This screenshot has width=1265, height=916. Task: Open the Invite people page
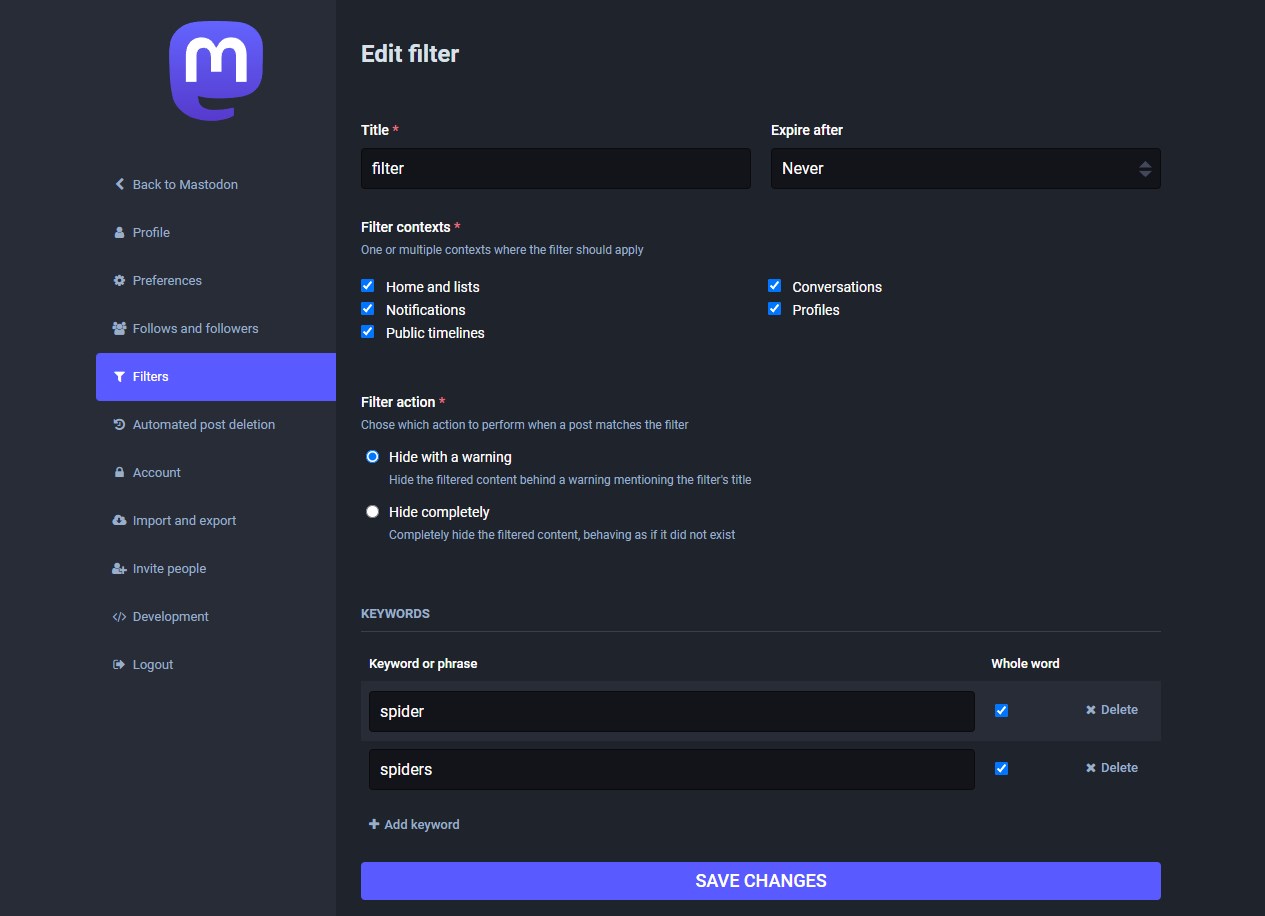[x=216, y=568]
